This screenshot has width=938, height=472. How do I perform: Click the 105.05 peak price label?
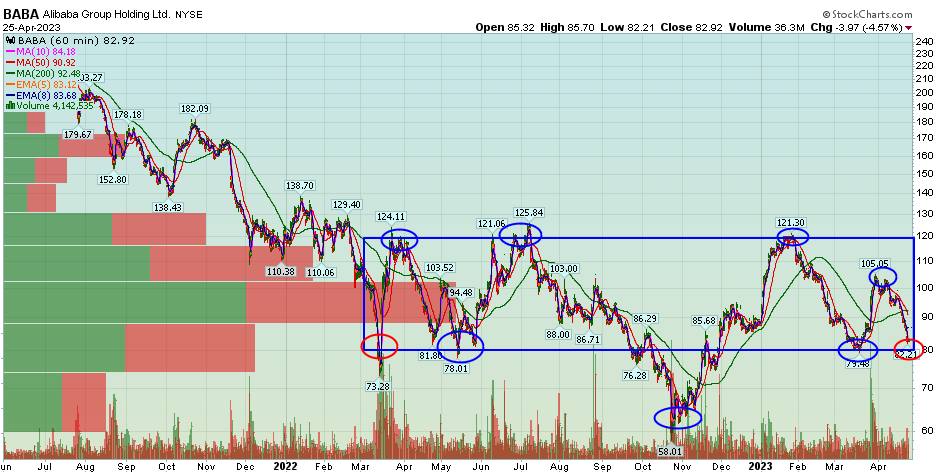875,263
